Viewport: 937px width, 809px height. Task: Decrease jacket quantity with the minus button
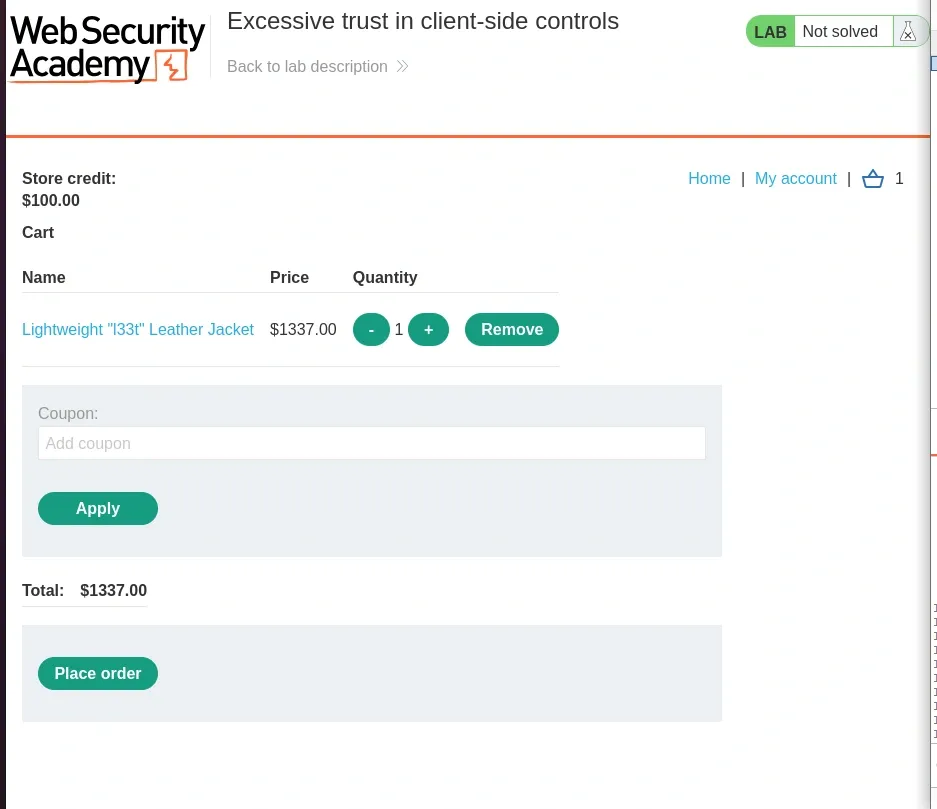(371, 329)
